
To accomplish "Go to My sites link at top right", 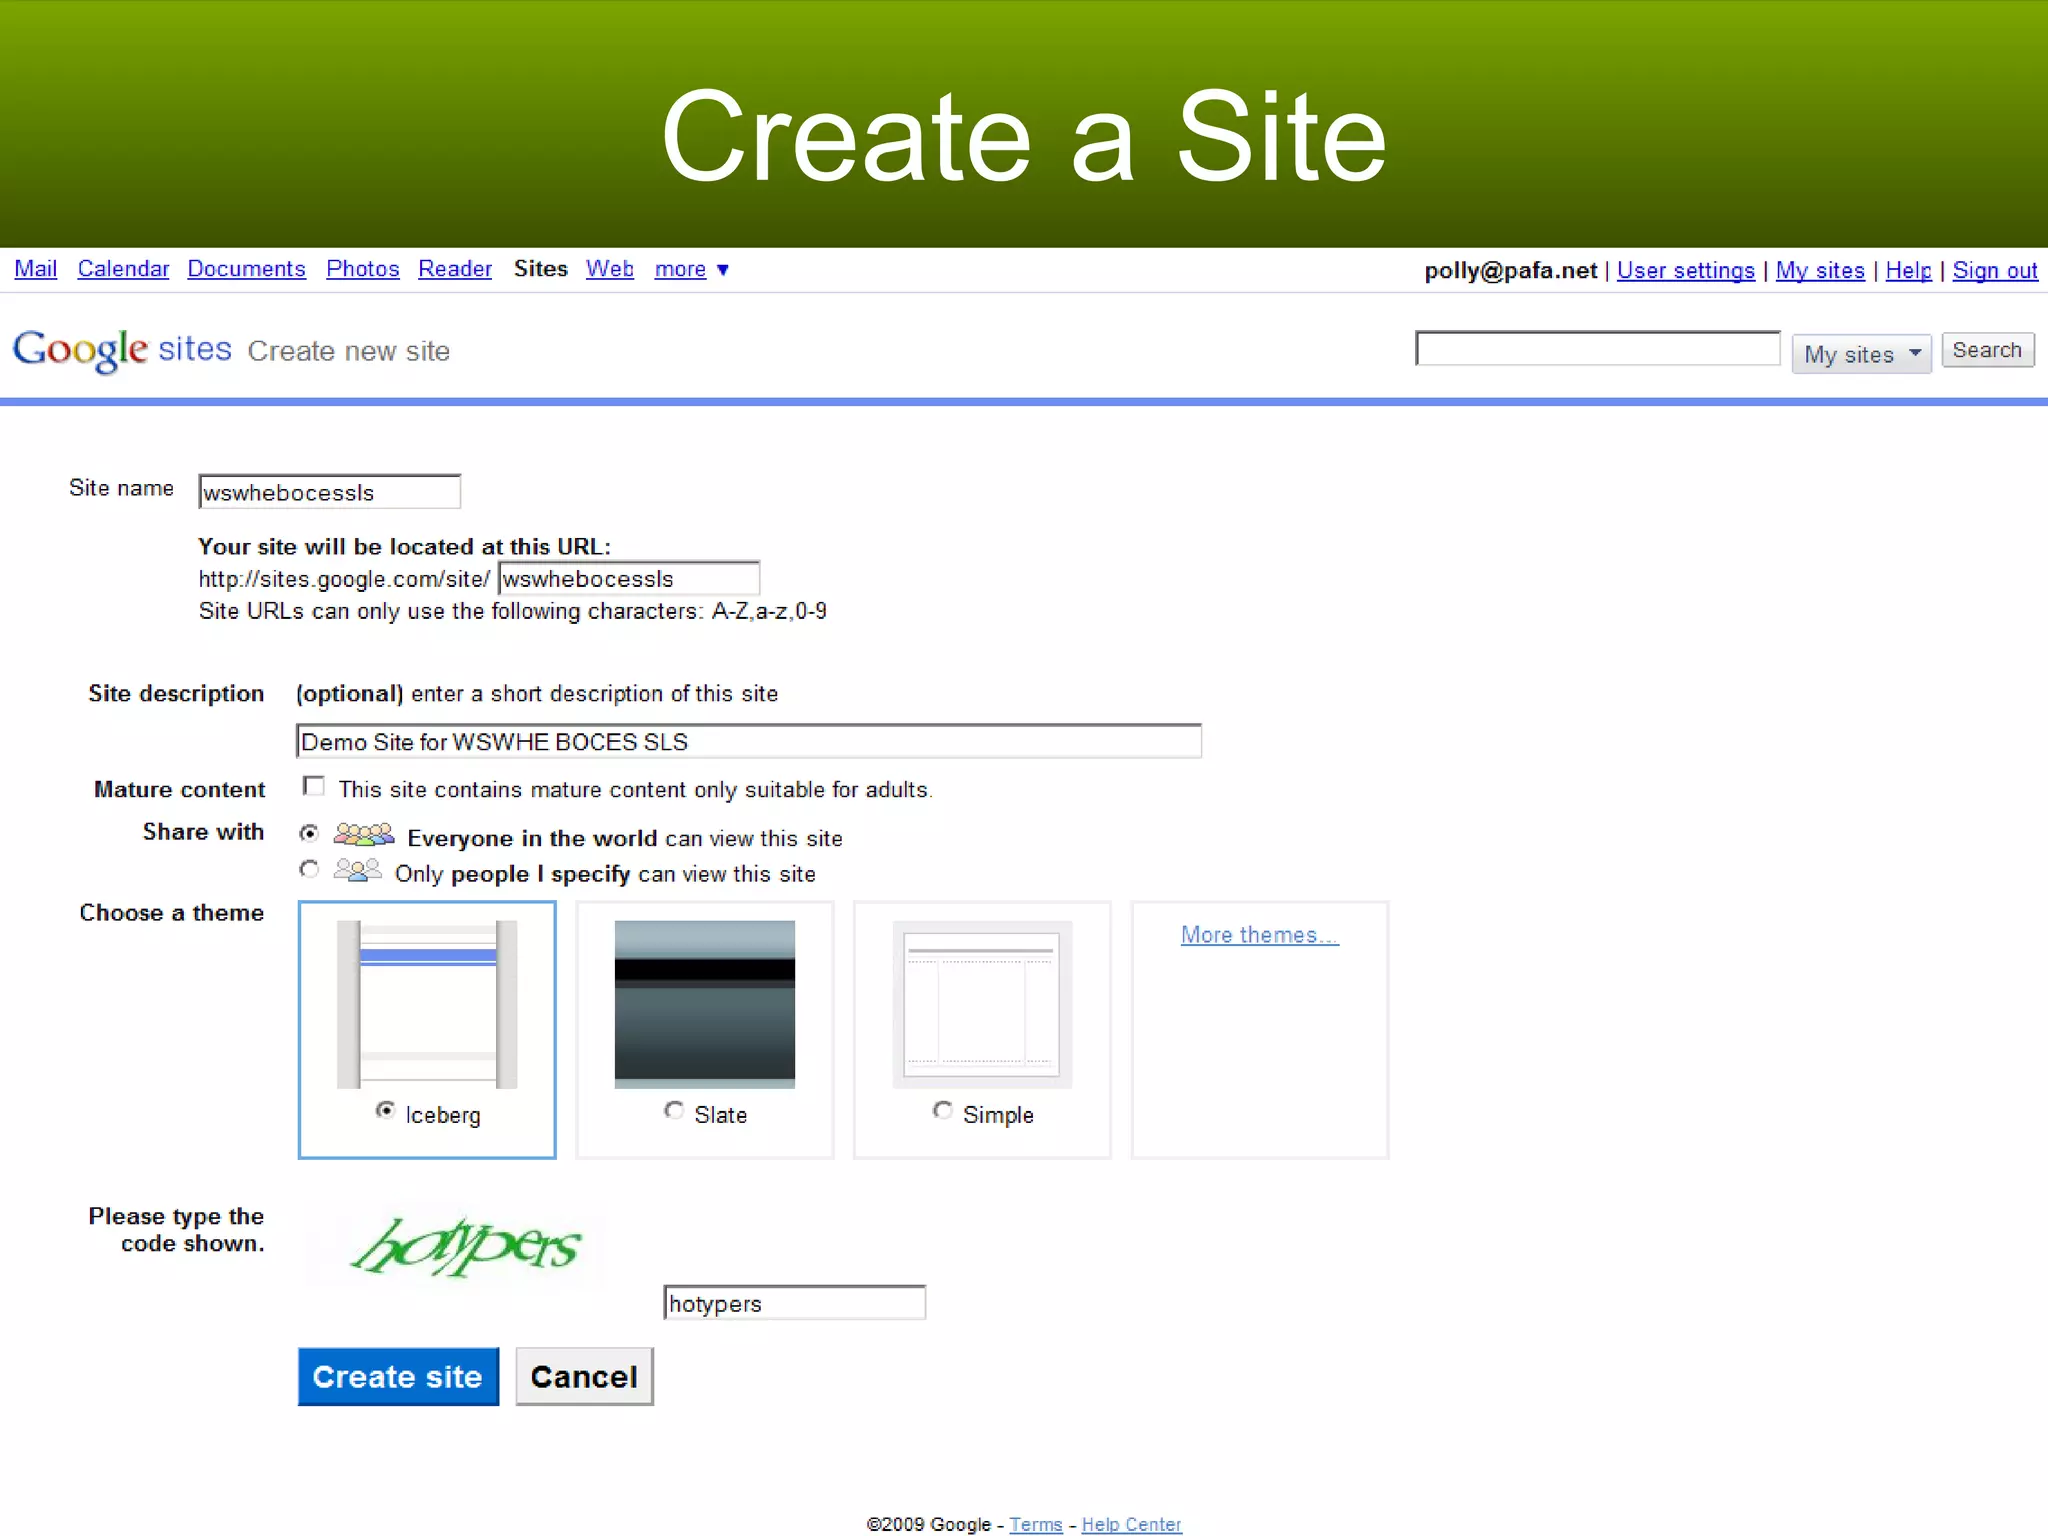I will (1820, 271).
